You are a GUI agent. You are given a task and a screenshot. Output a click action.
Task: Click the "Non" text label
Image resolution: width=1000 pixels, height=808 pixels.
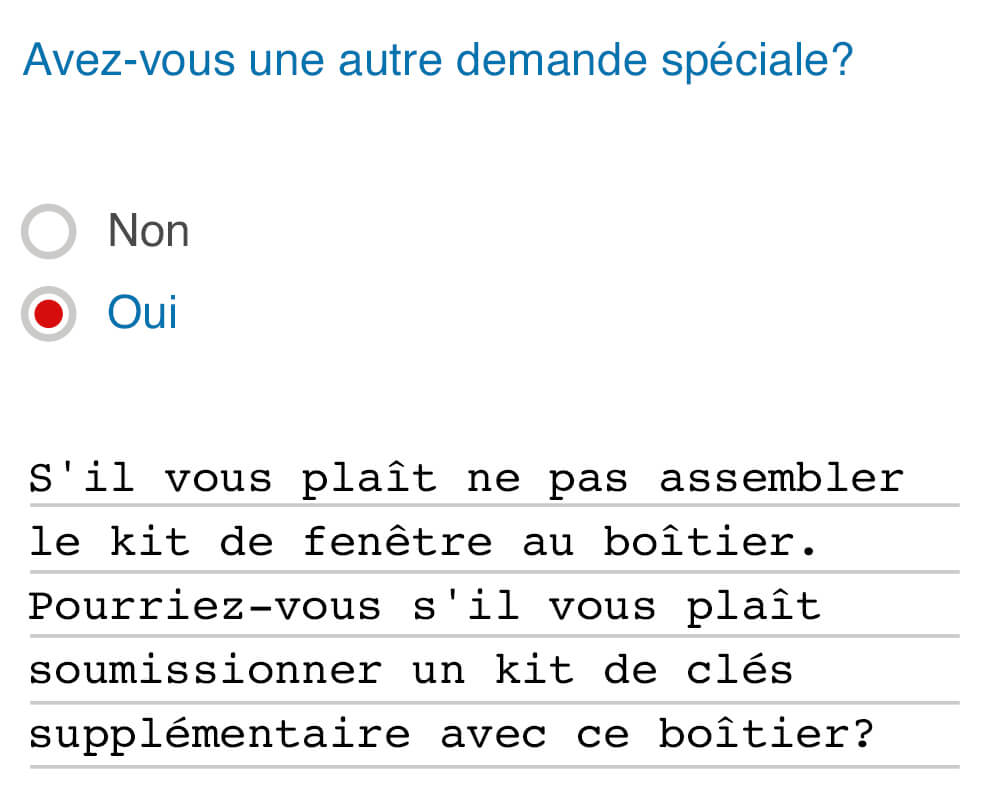tap(148, 231)
